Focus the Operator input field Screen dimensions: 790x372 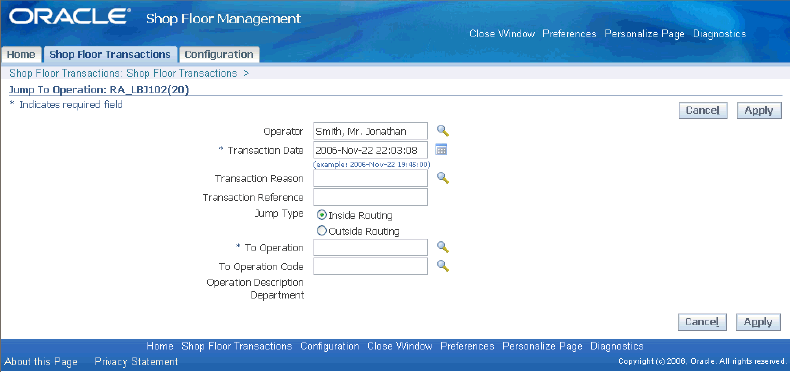(x=370, y=131)
